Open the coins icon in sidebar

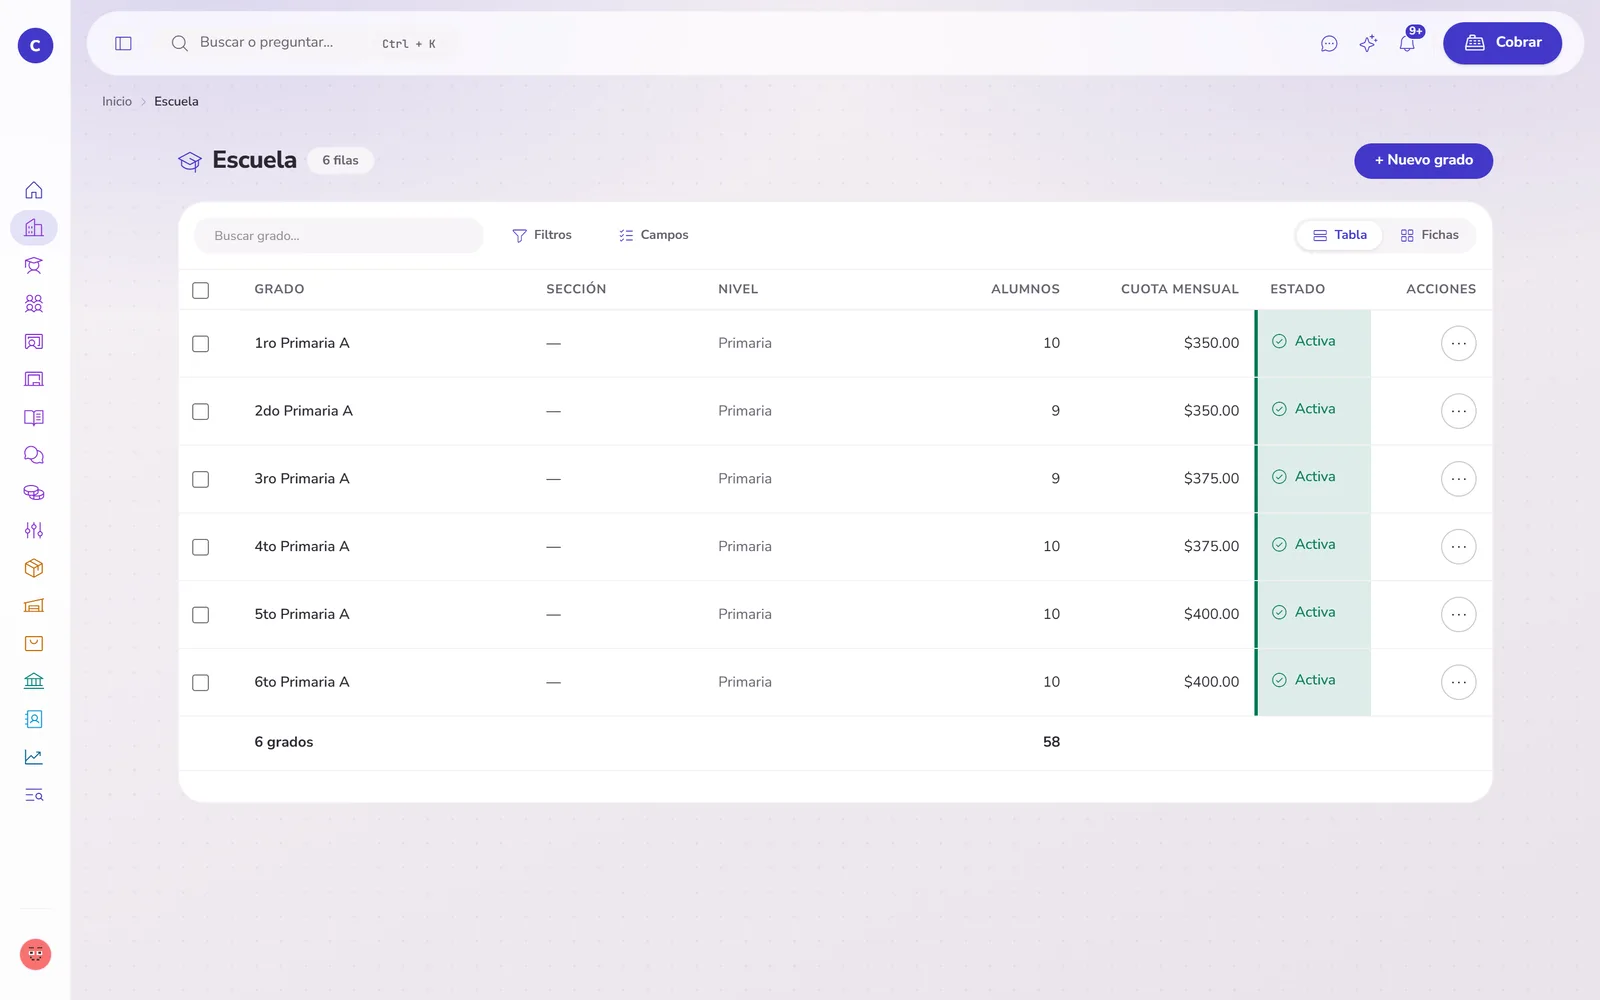34,493
